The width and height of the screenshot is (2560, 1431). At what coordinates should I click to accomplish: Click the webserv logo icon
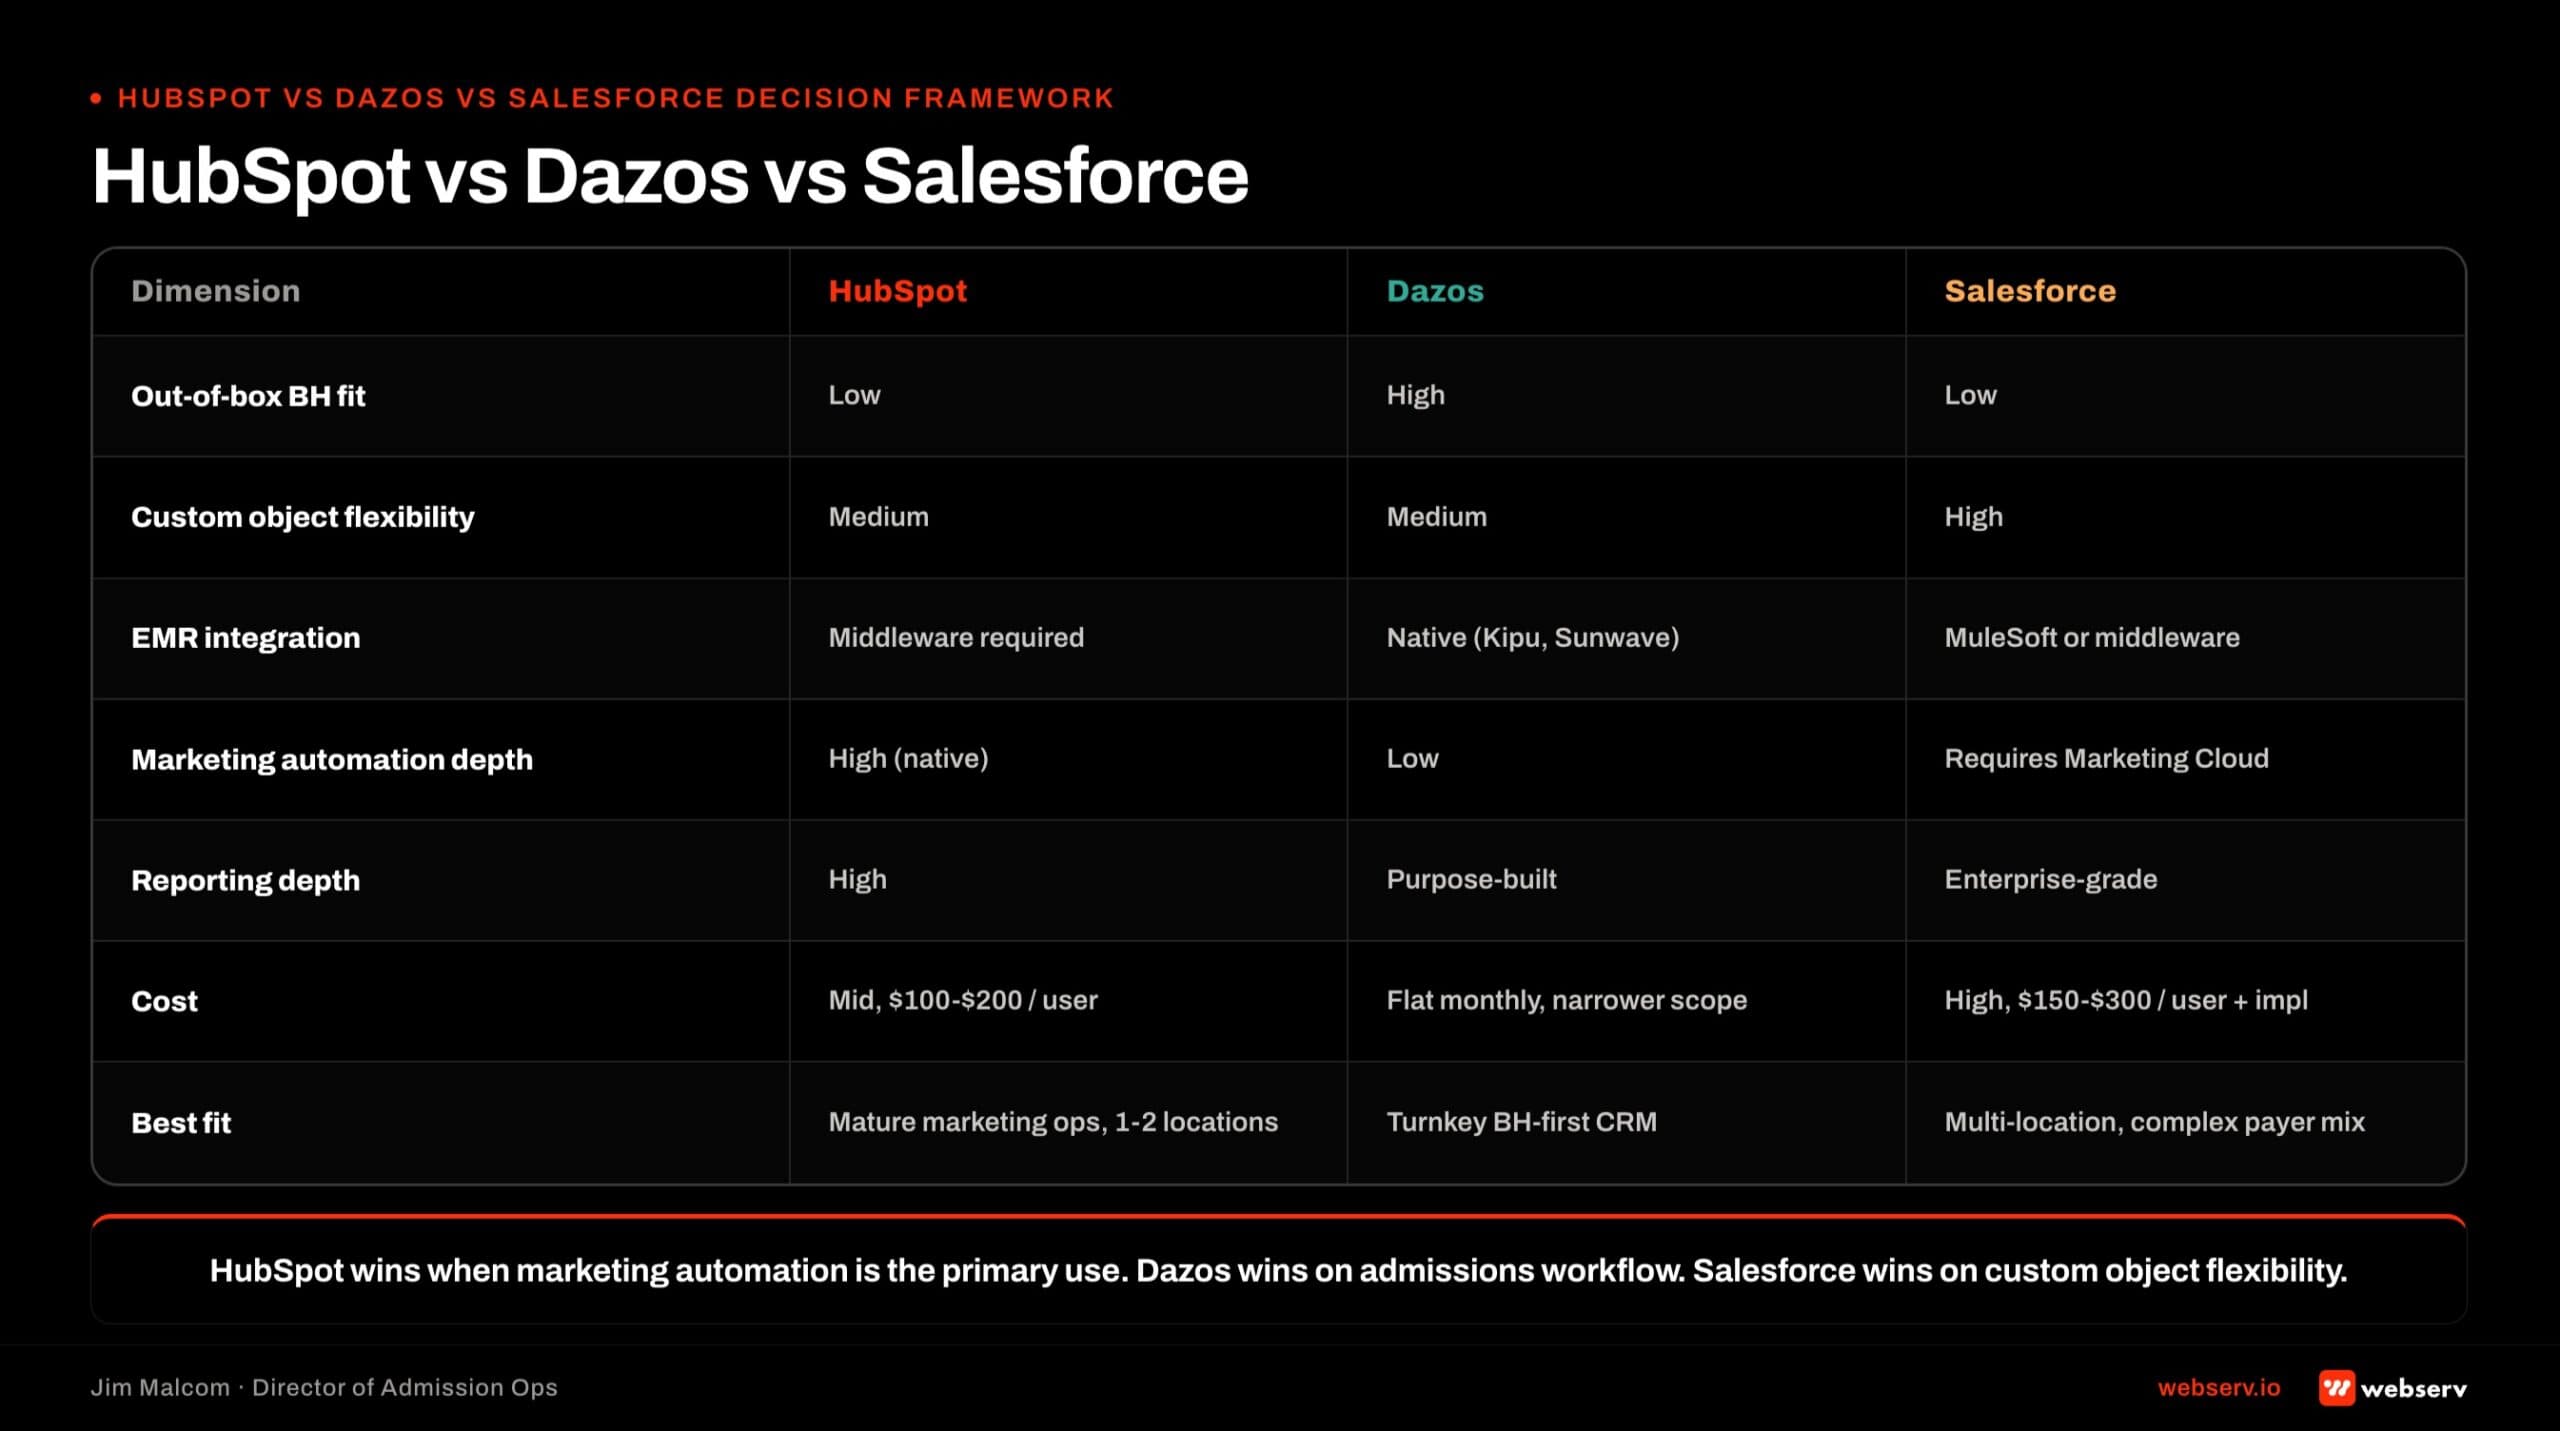(2336, 1388)
